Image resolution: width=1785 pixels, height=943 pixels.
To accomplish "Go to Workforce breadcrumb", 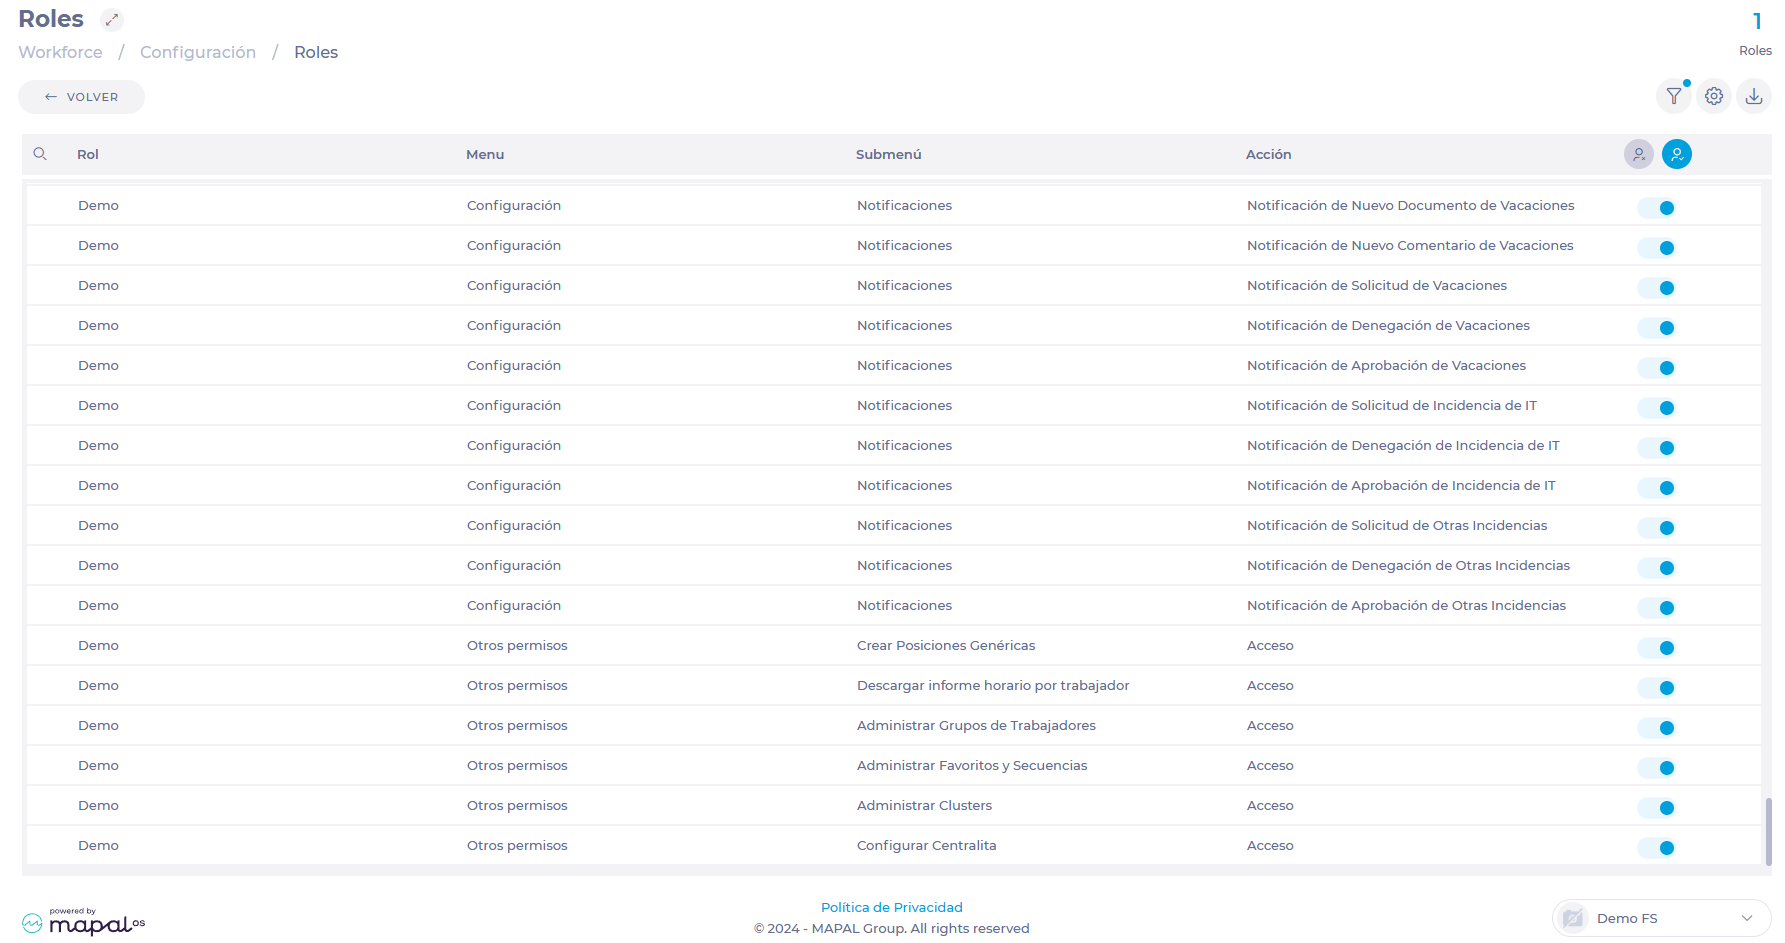I will tap(60, 52).
